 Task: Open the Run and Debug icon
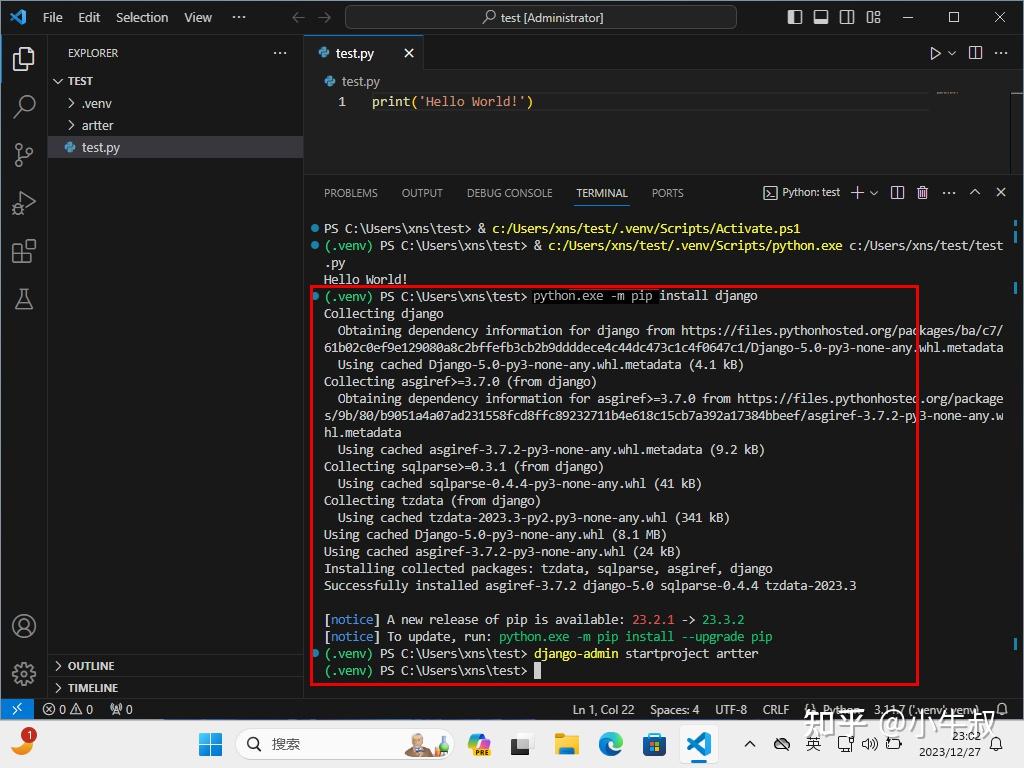24,203
